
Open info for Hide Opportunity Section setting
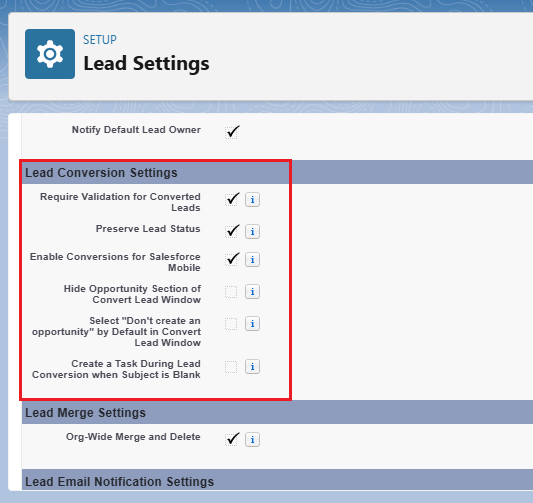pos(252,292)
